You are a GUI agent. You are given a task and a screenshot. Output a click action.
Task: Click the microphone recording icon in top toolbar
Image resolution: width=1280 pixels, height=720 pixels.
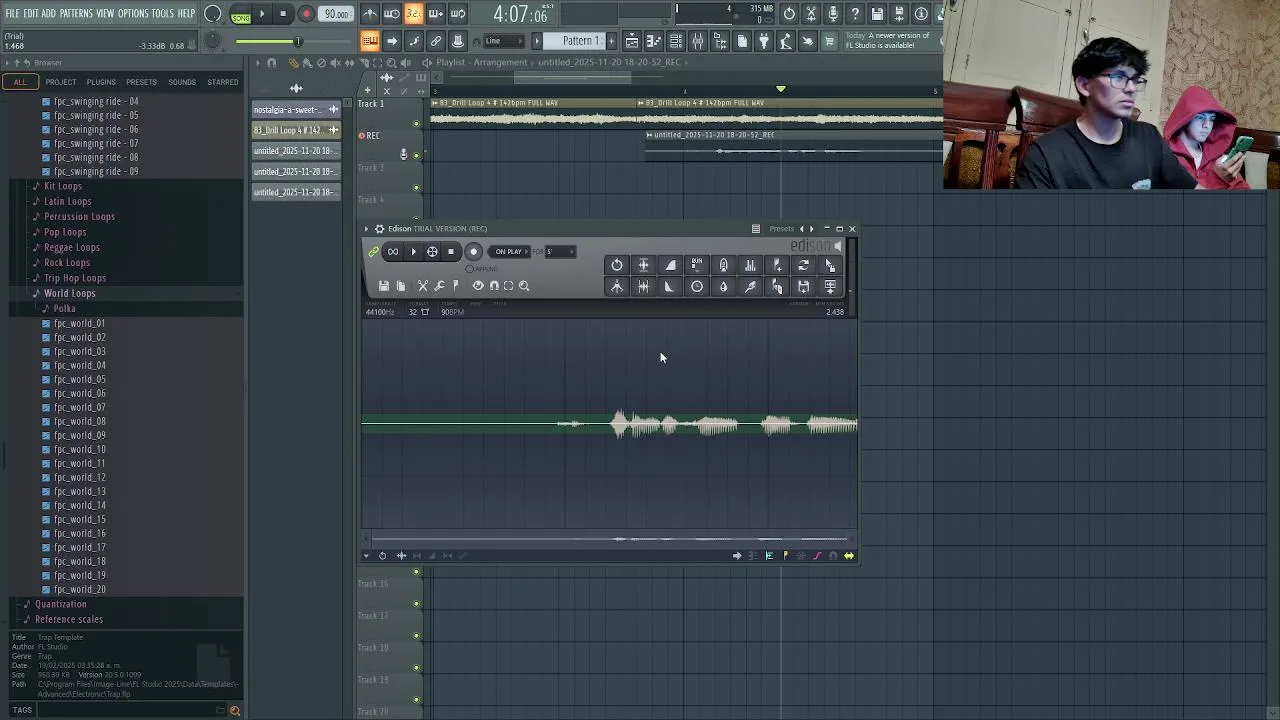[833, 14]
